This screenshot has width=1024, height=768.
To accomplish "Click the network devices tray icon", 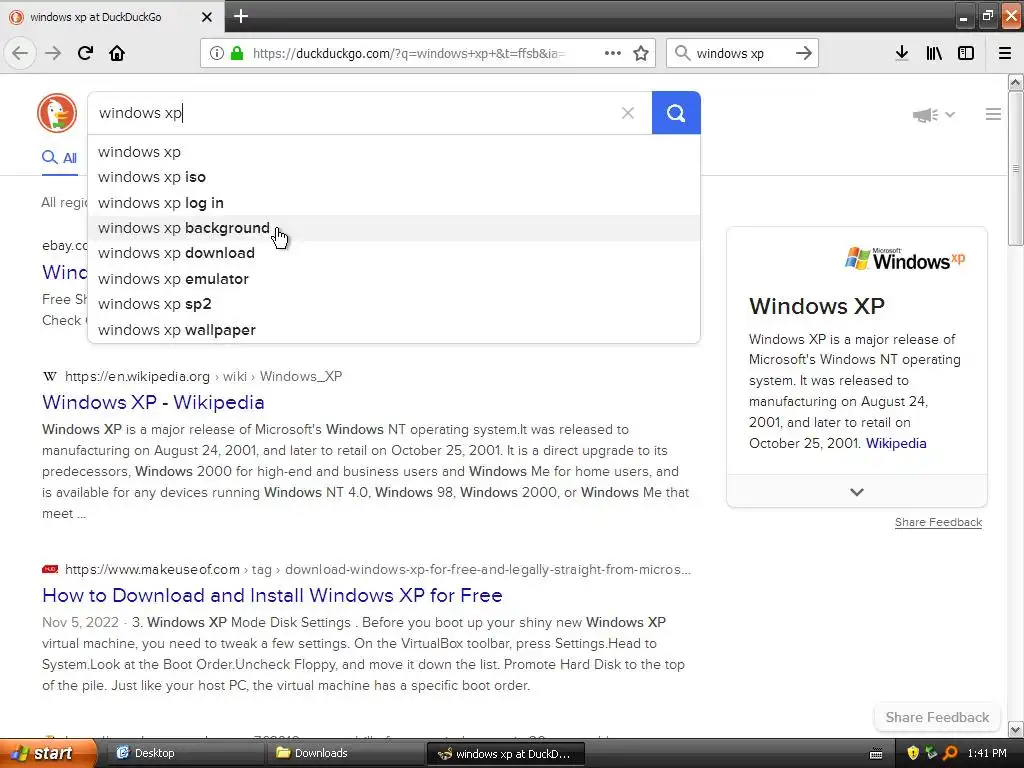I will click(x=931, y=753).
